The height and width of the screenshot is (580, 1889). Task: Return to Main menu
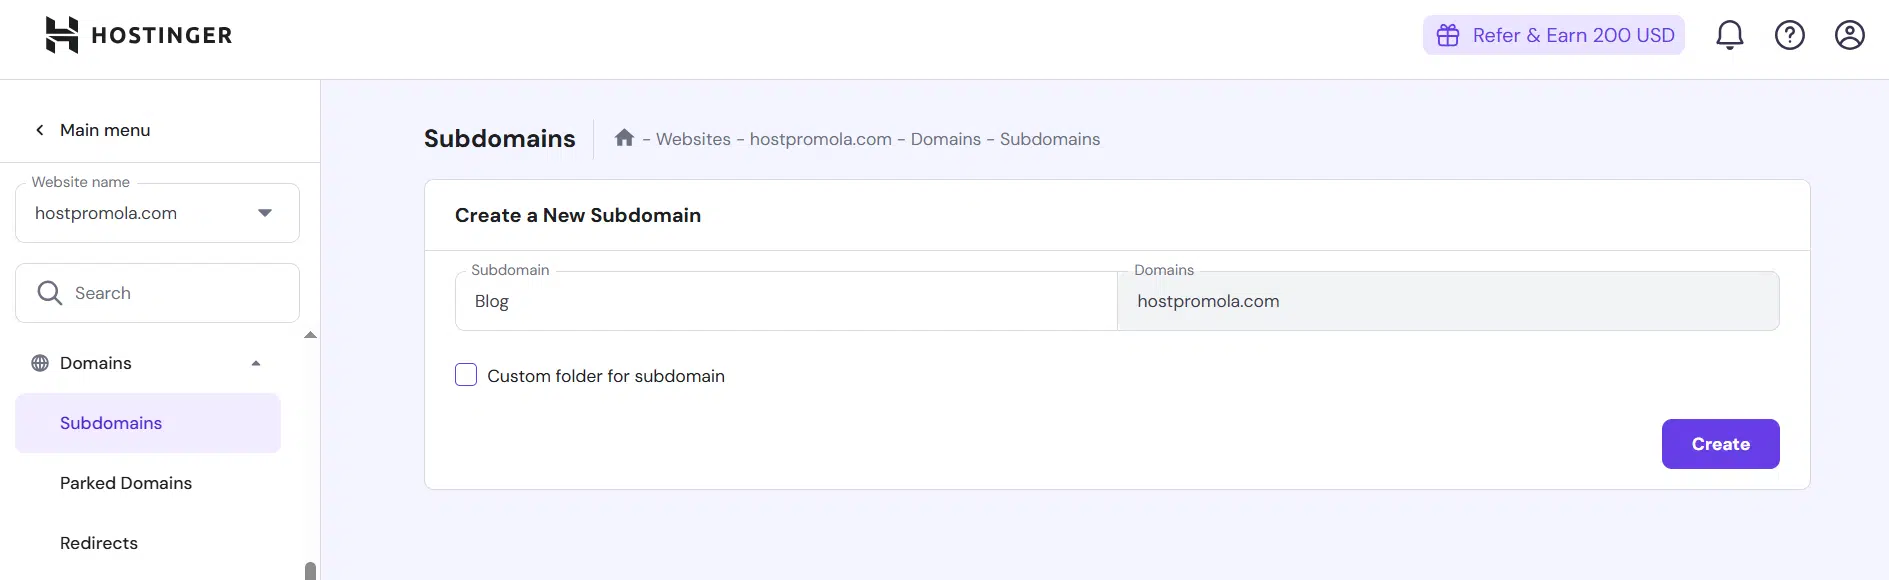[x=105, y=130]
